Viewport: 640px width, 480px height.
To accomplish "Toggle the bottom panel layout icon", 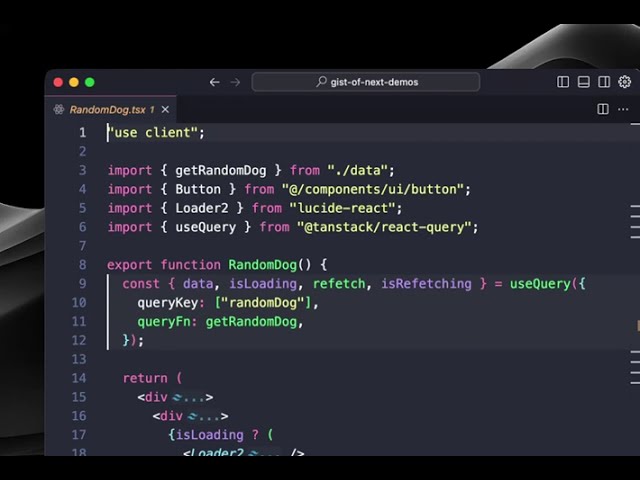I will point(584,82).
